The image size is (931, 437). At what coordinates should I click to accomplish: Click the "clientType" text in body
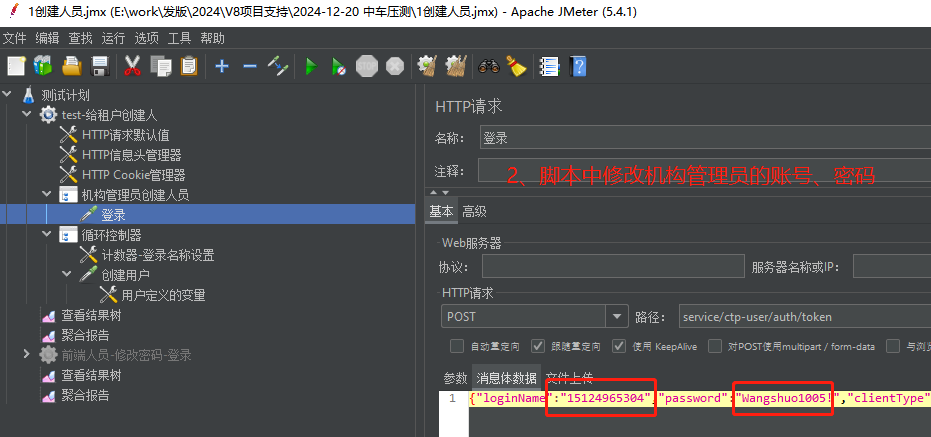pos(888,398)
